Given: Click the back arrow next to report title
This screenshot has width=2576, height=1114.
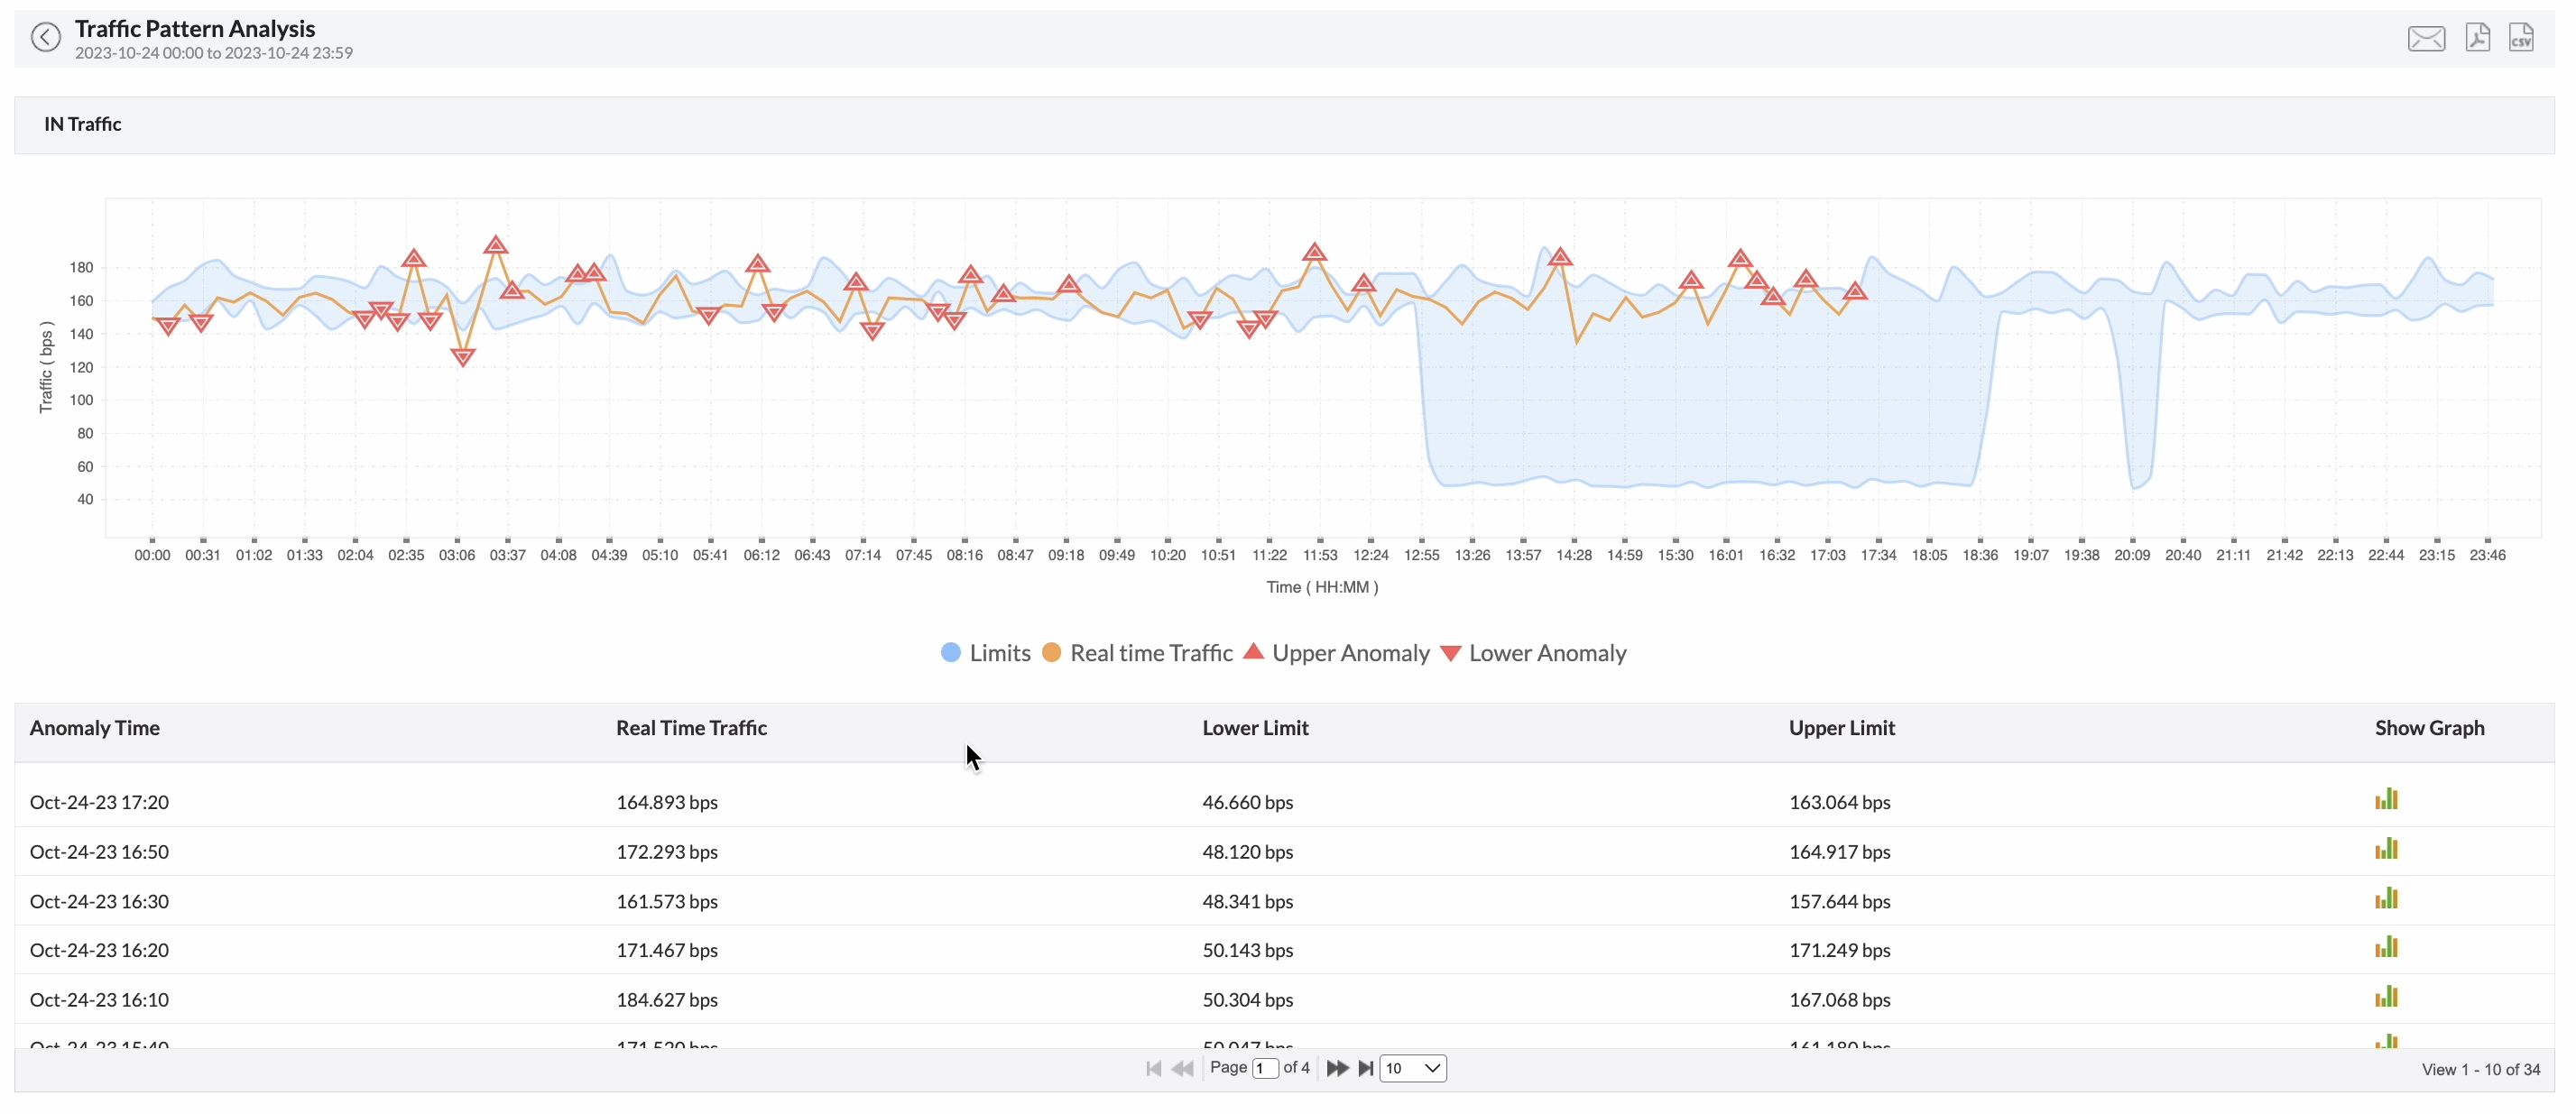Looking at the screenshot, I should point(45,37).
